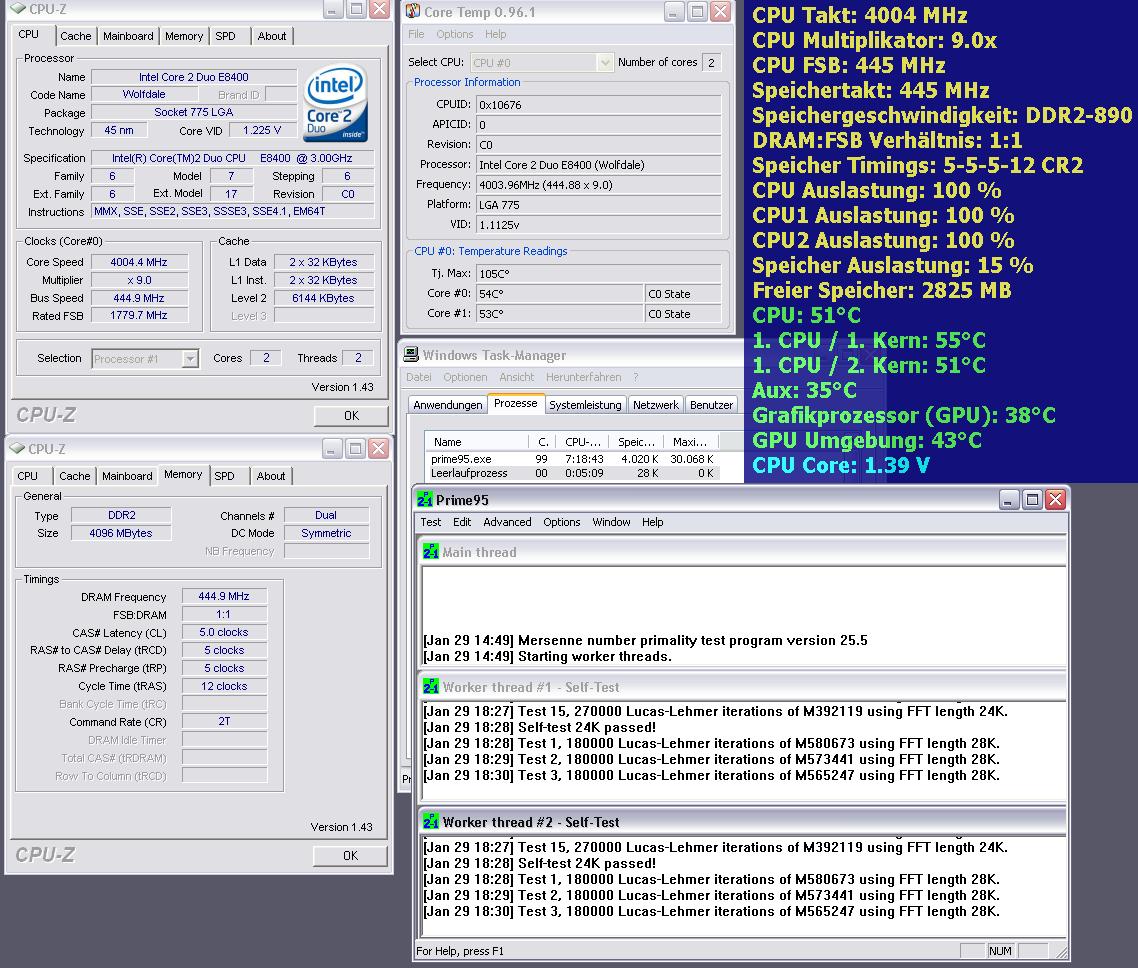Switch to Netzwerk tab in Task-Manager
The width and height of the screenshot is (1138, 968).
point(655,405)
